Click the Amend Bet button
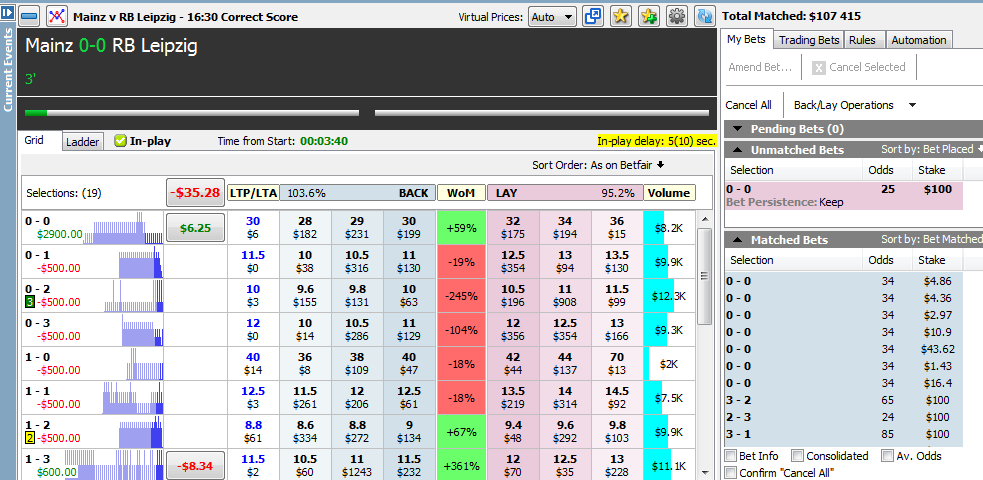The width and height of the screenshot is (983, 480). [x=760, y=67]
